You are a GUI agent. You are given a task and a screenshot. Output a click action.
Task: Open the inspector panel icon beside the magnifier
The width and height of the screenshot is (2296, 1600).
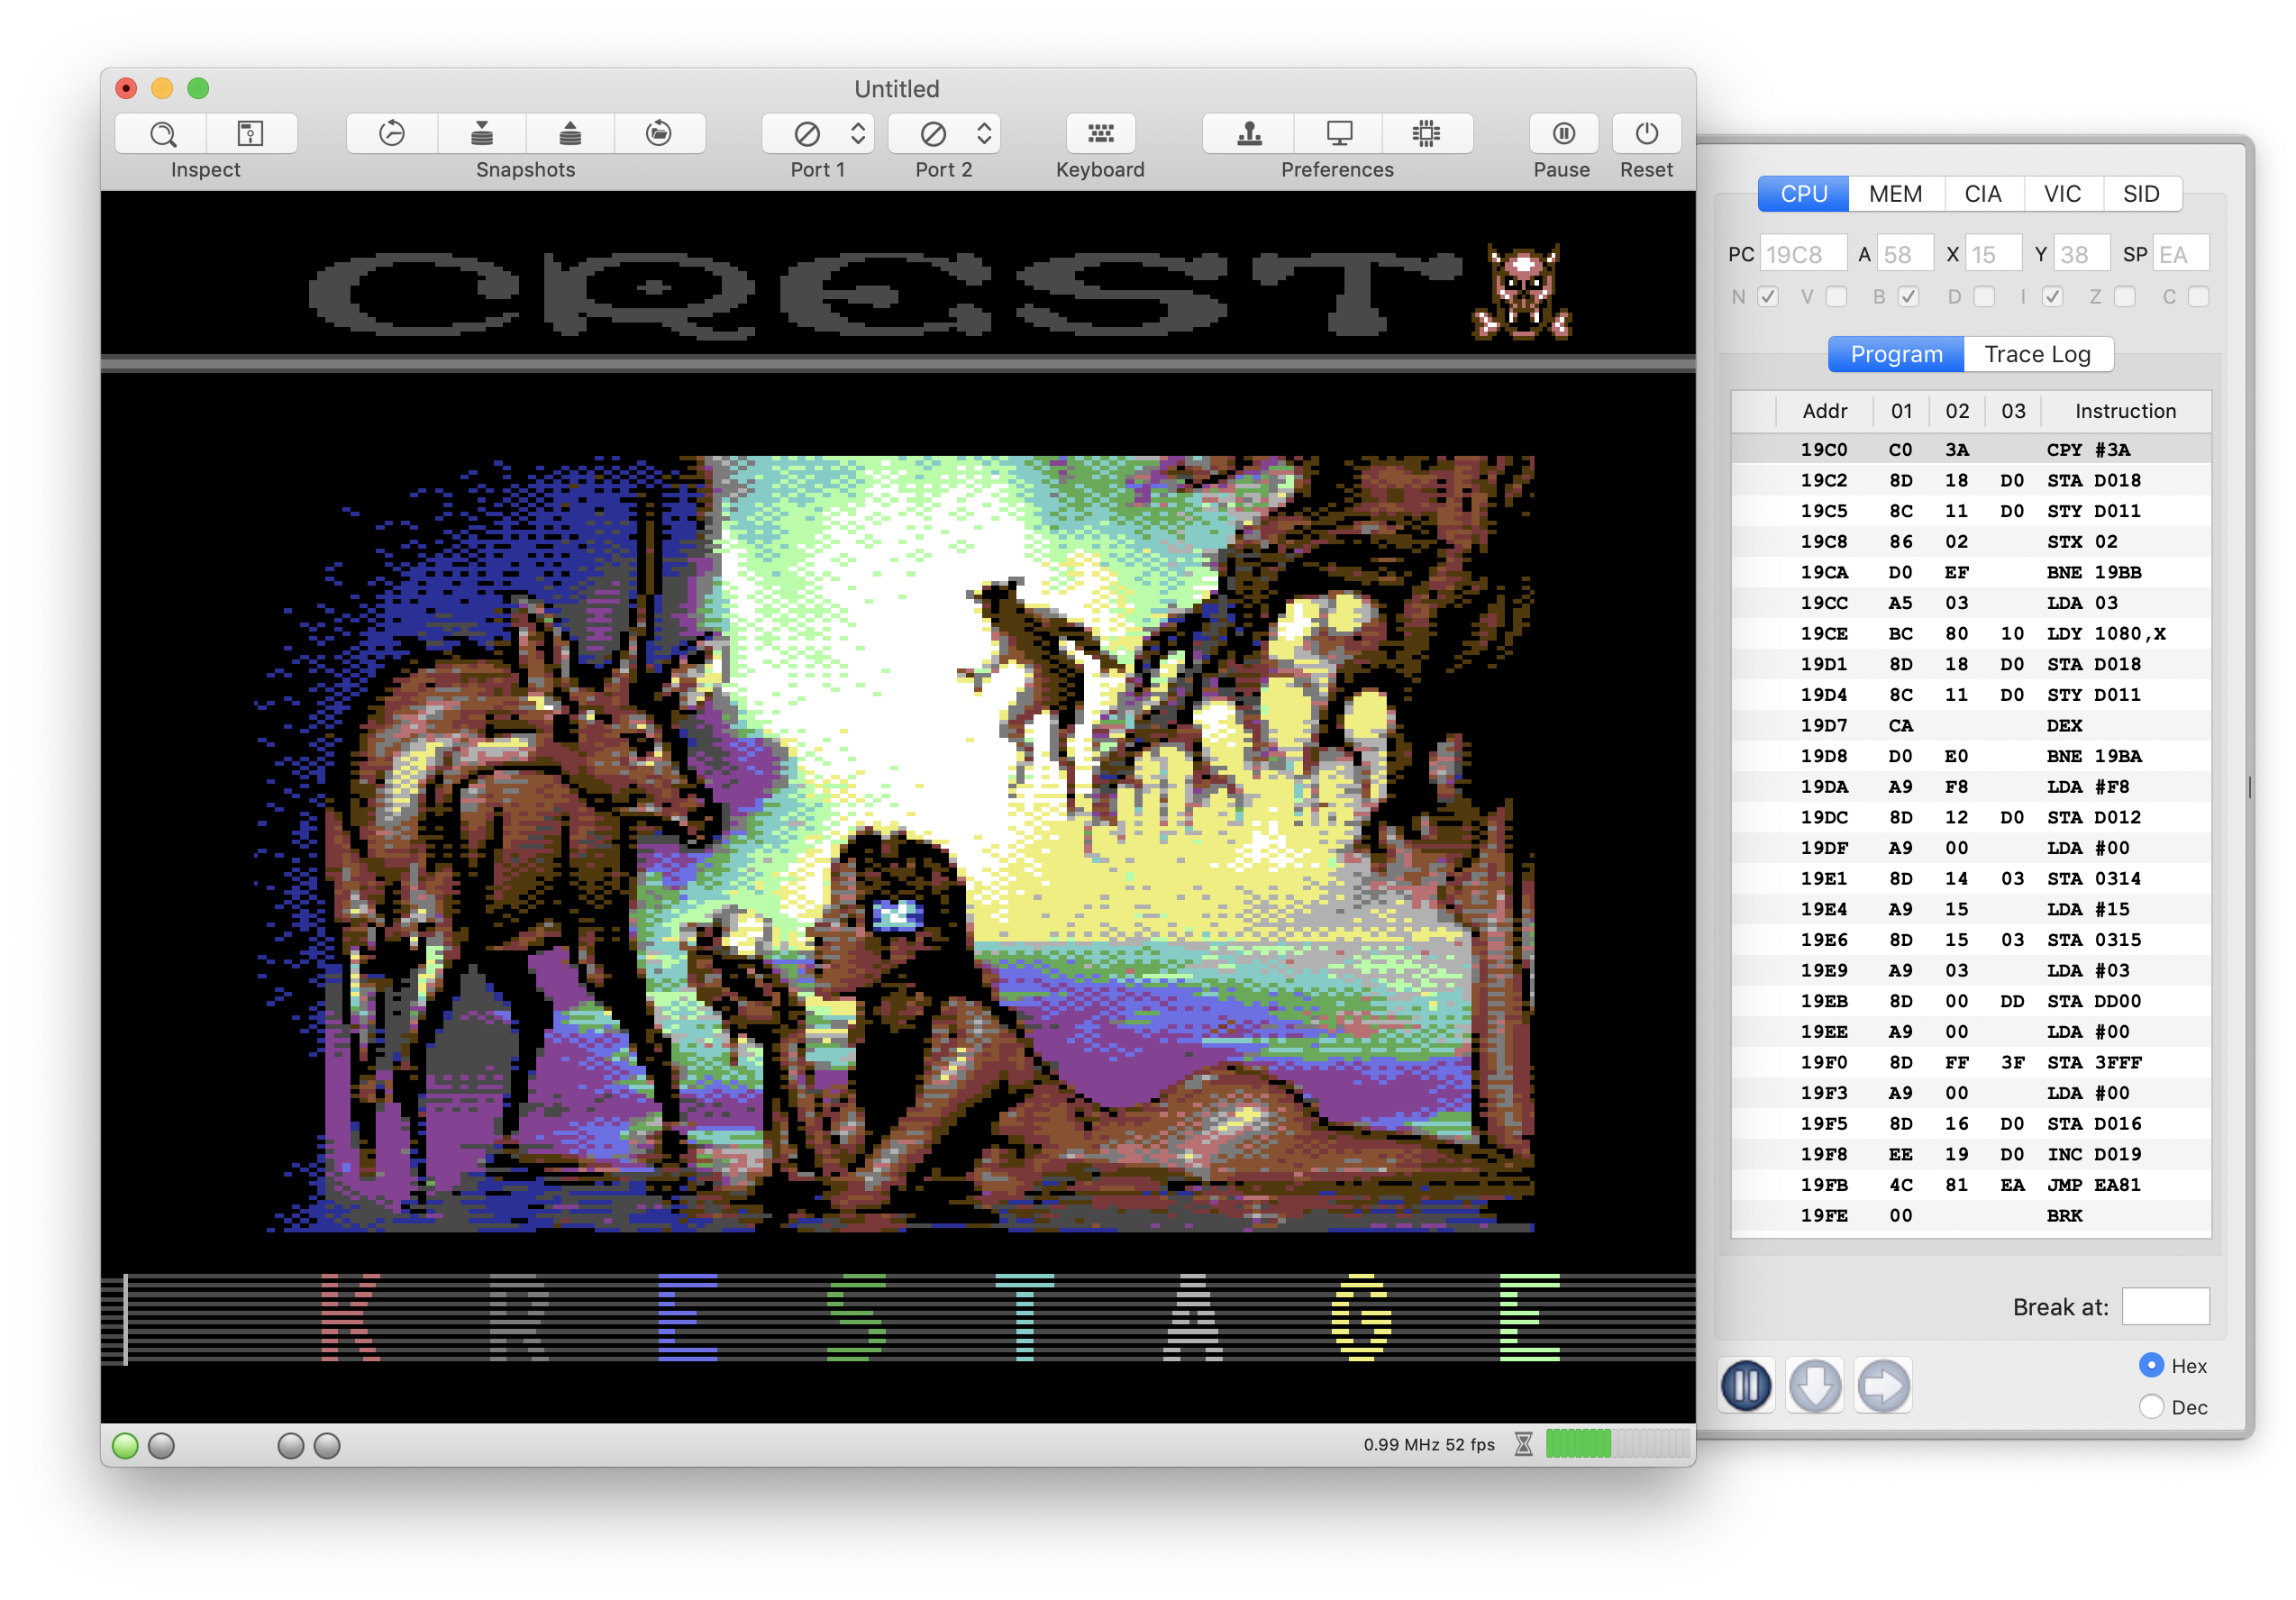coord(251,133)
